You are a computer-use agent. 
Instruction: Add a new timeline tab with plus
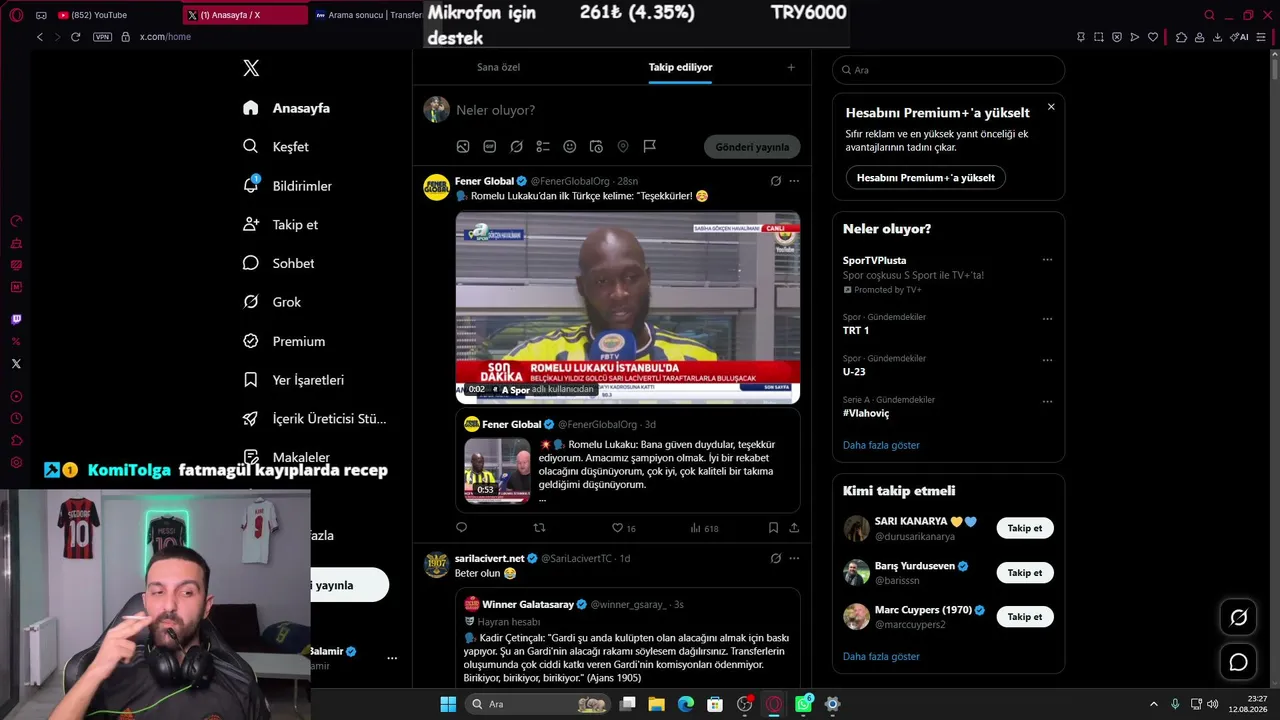coord(791,67)
